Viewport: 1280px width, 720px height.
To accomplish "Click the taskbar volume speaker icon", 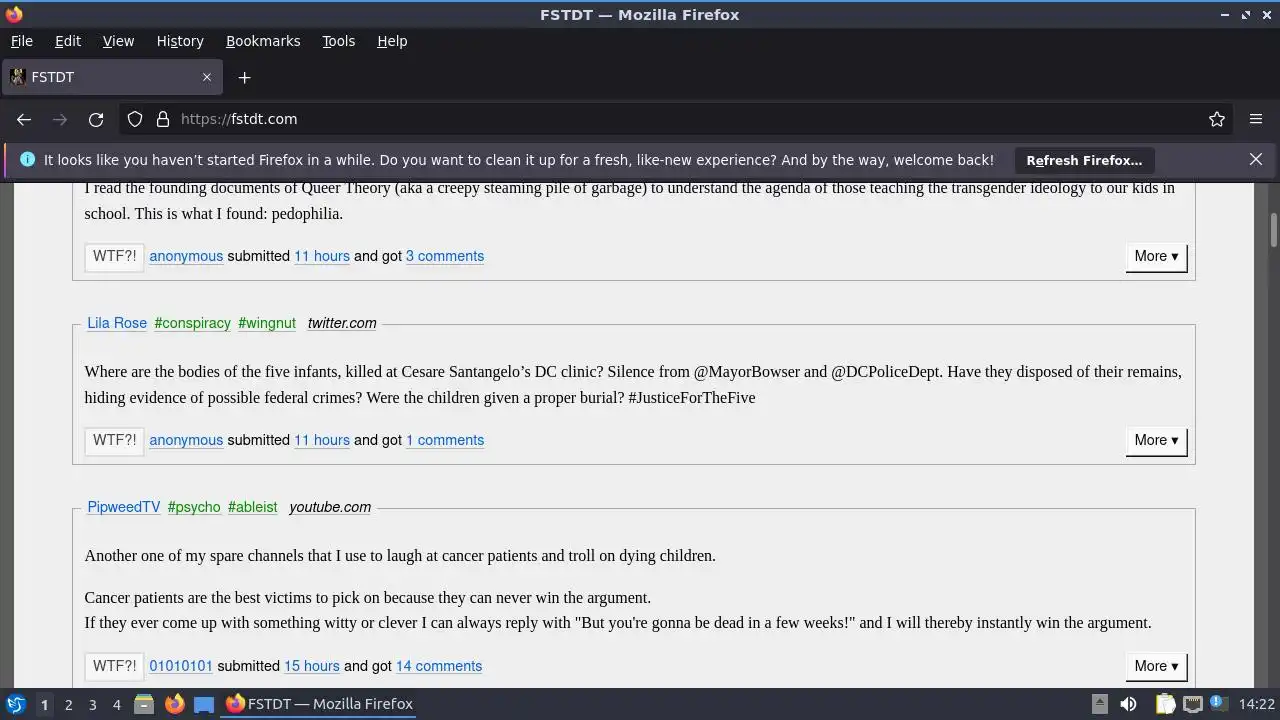I will click(1128, 704).
